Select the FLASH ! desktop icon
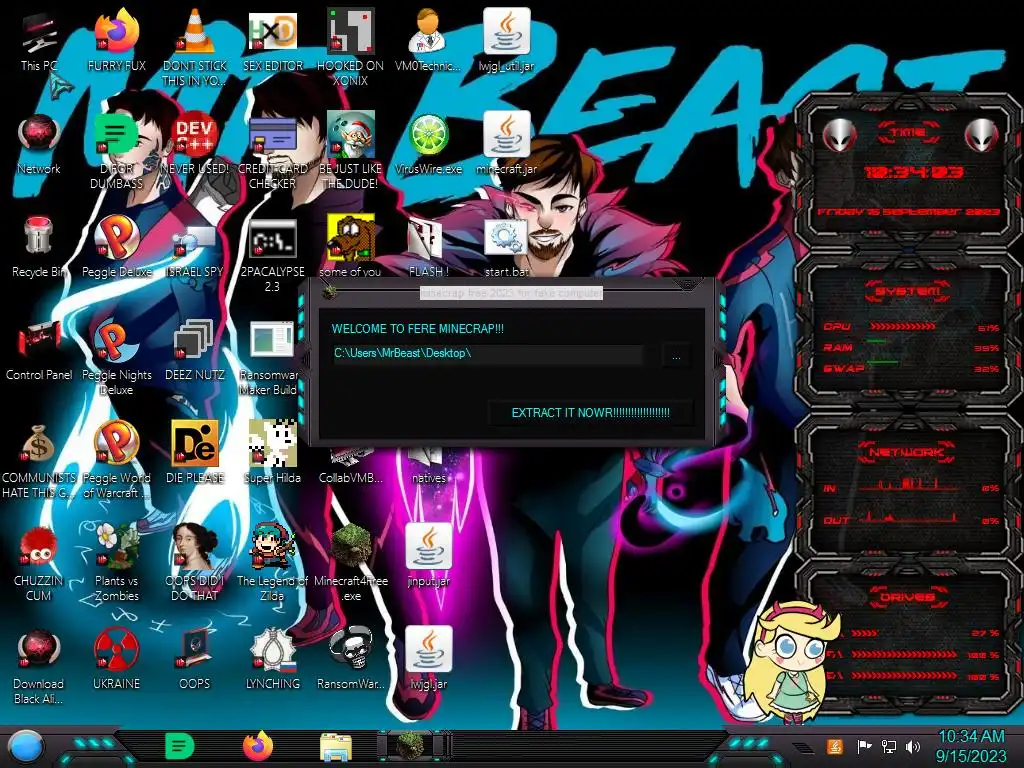1024x768 pixels. point(428,247)
